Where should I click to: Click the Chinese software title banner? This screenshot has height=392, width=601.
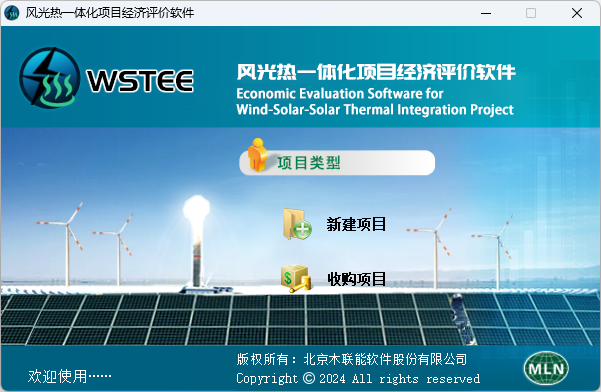click(x=376, y=72)
